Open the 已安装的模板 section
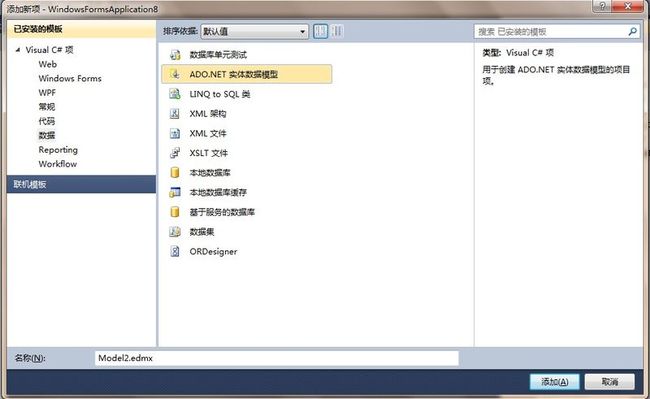Screen dimensions: 650x399 pyautogui.click(x=82, y=29)
